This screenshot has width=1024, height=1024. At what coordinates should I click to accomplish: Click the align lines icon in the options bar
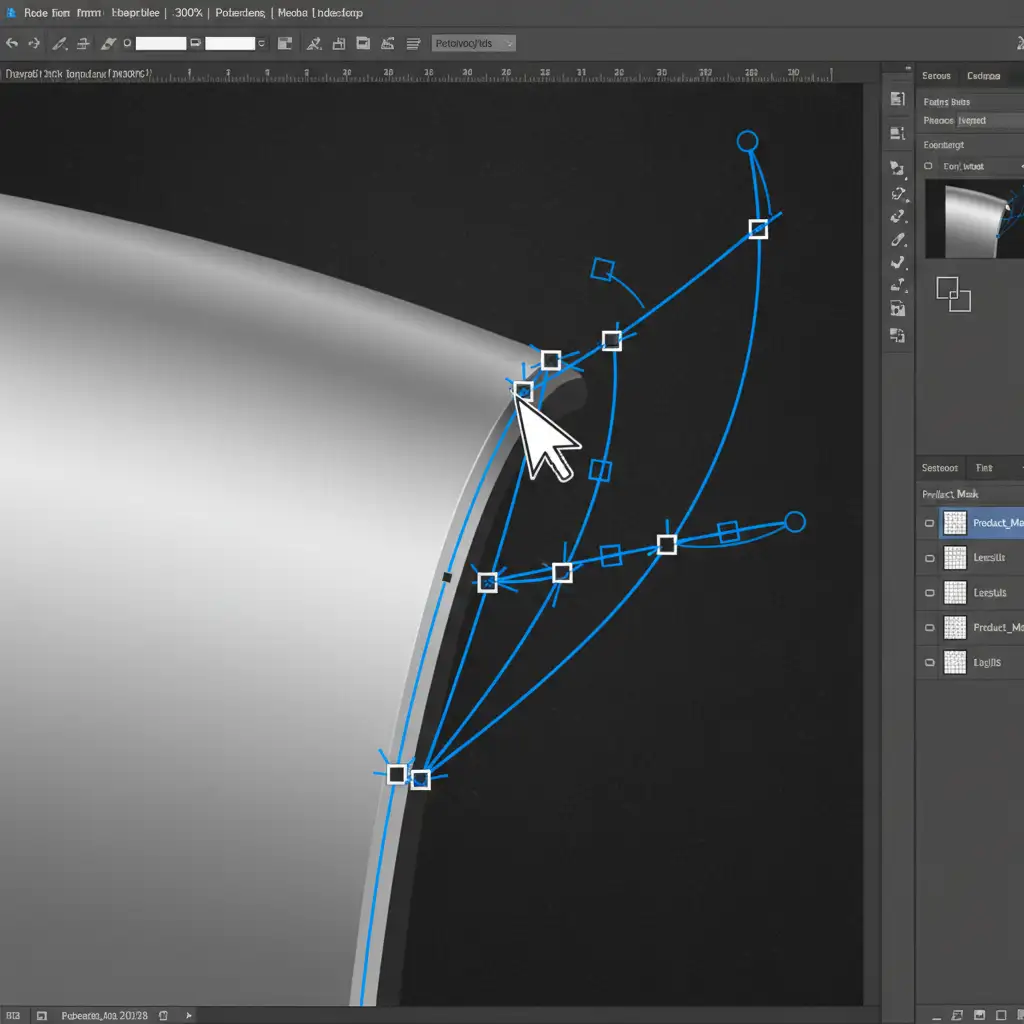413,43
